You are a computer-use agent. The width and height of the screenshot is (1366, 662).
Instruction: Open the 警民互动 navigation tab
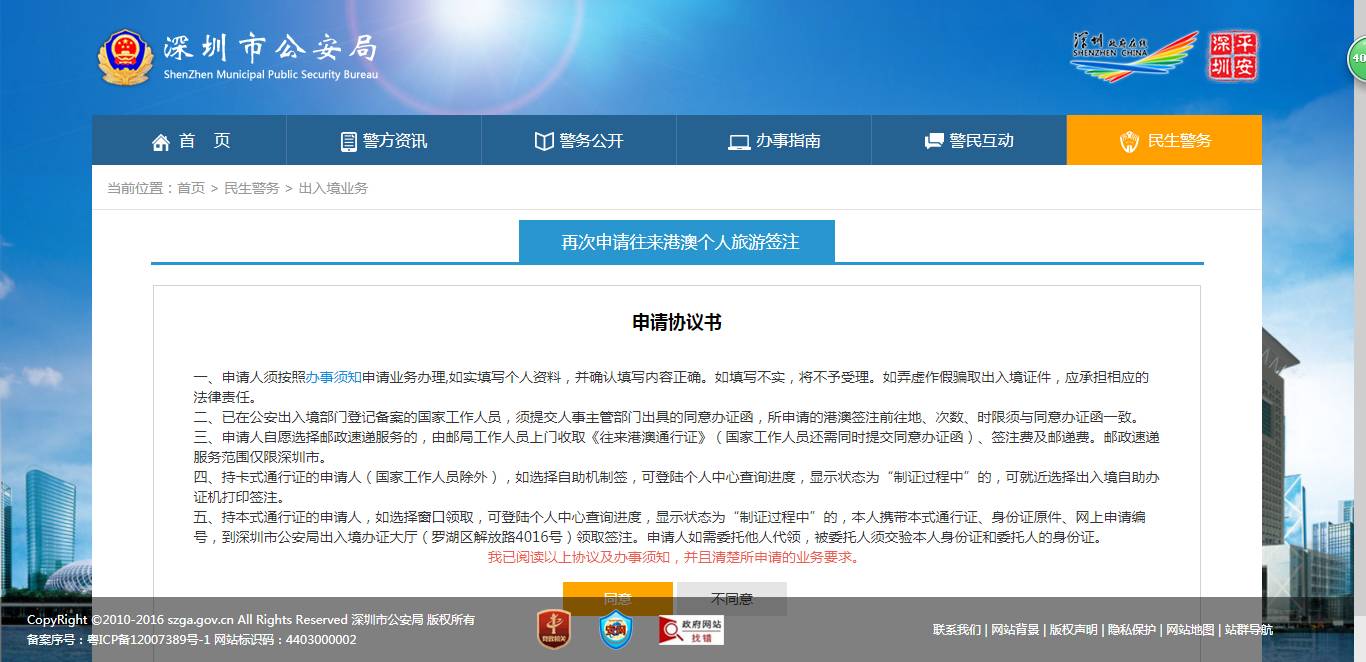[x=969, y=141]
